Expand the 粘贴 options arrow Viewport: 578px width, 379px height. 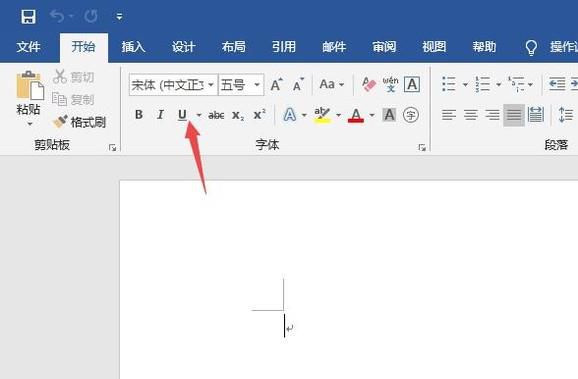[x=29, y=124]
